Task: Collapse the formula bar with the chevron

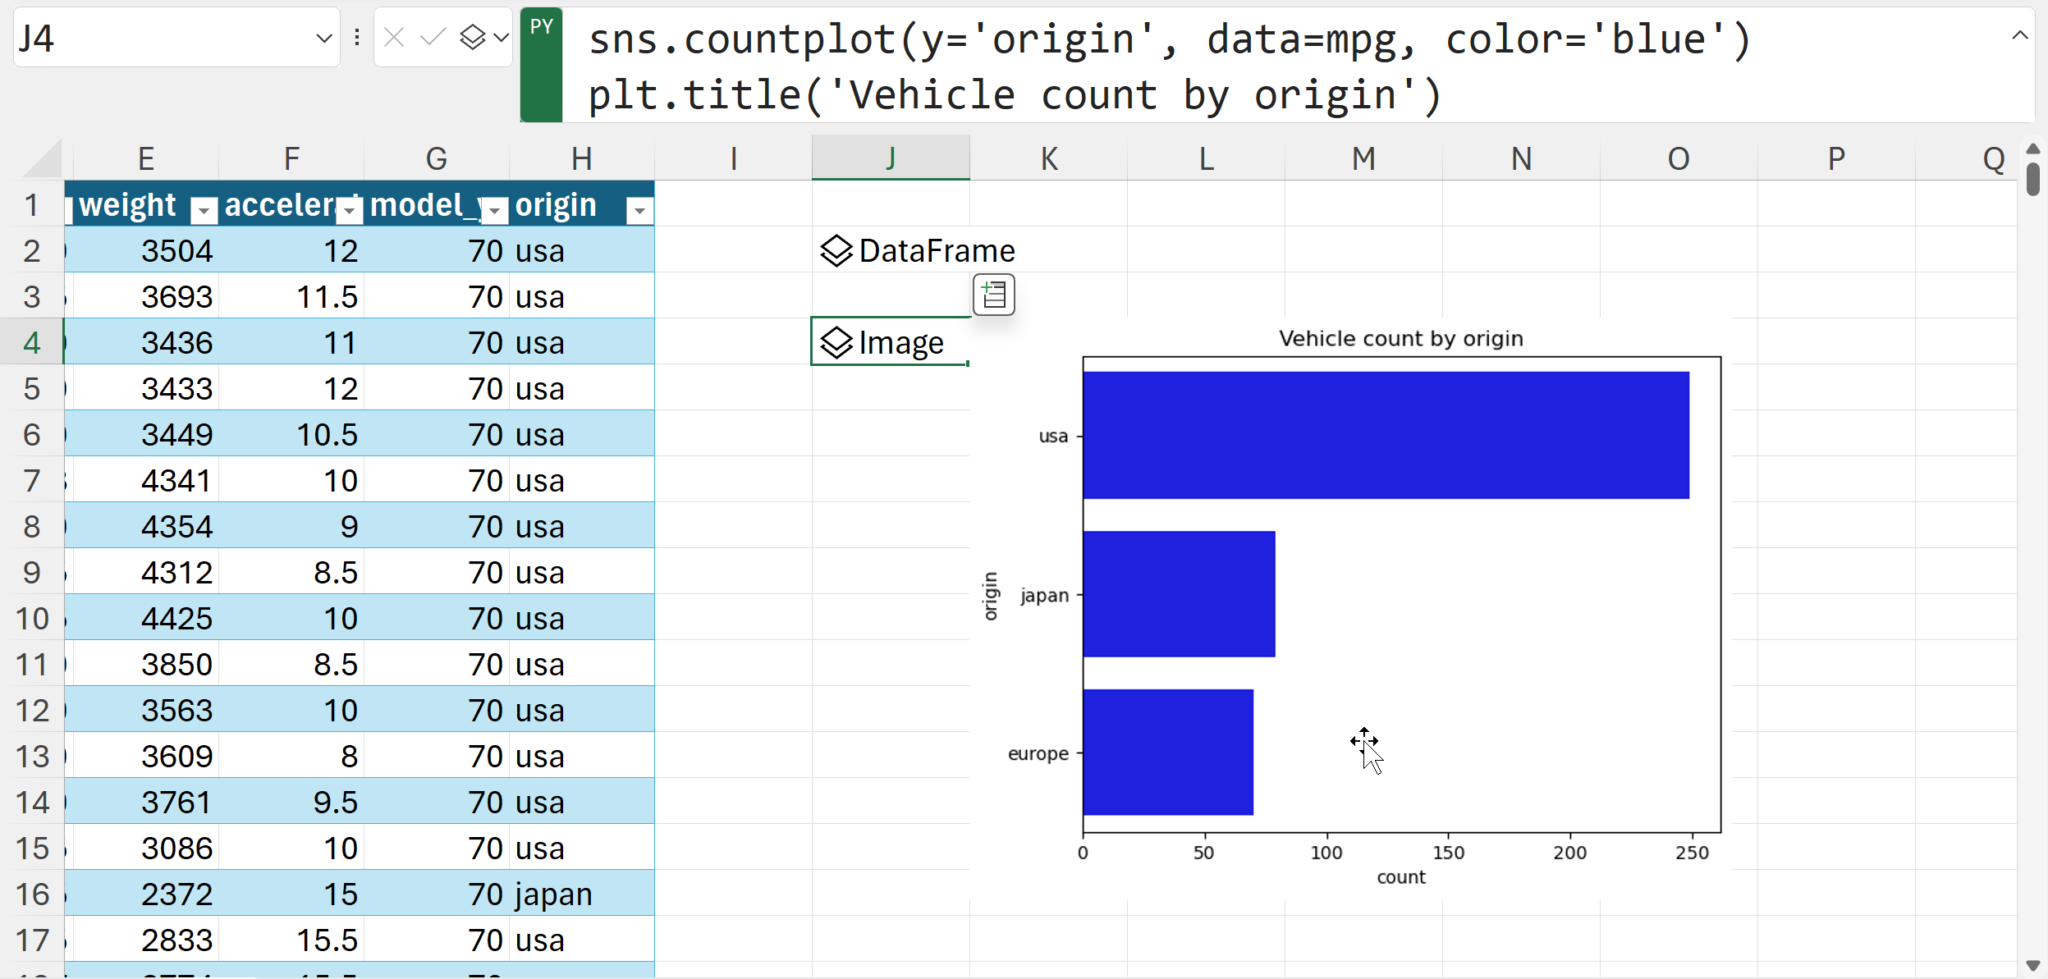Action: 2022,35
